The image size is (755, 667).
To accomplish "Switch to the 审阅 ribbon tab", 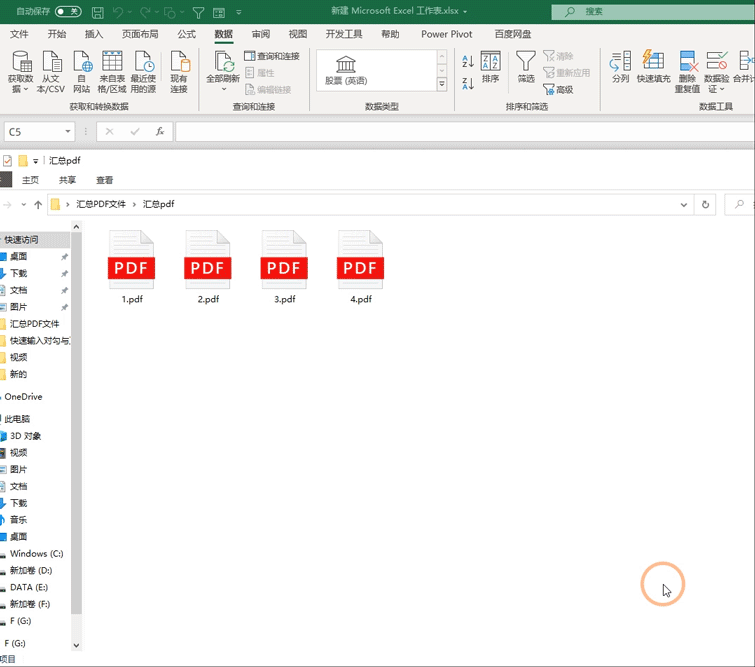I will pyautogui.click(x=261, y=34).
